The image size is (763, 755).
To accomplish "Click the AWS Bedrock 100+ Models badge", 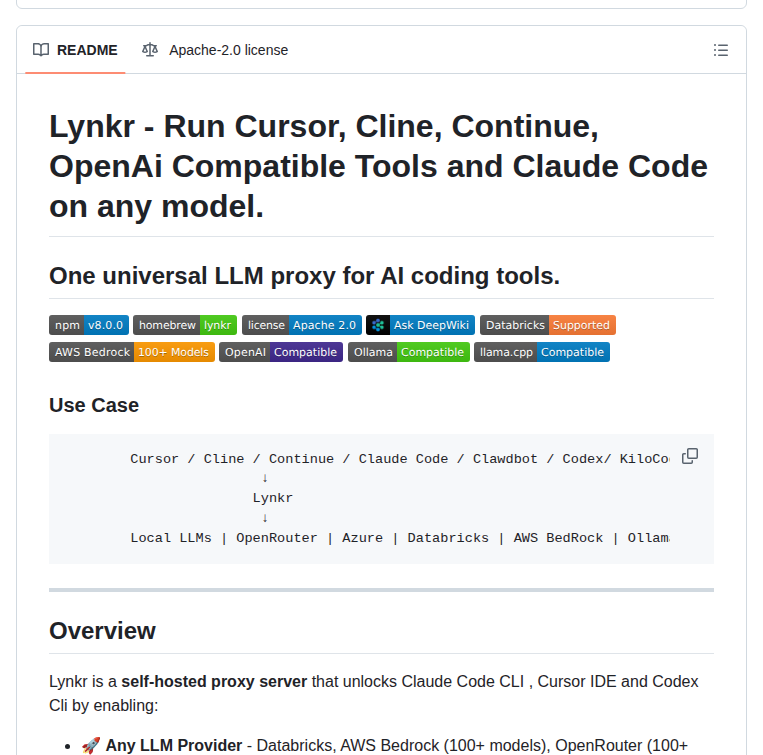I will (132, 352).
